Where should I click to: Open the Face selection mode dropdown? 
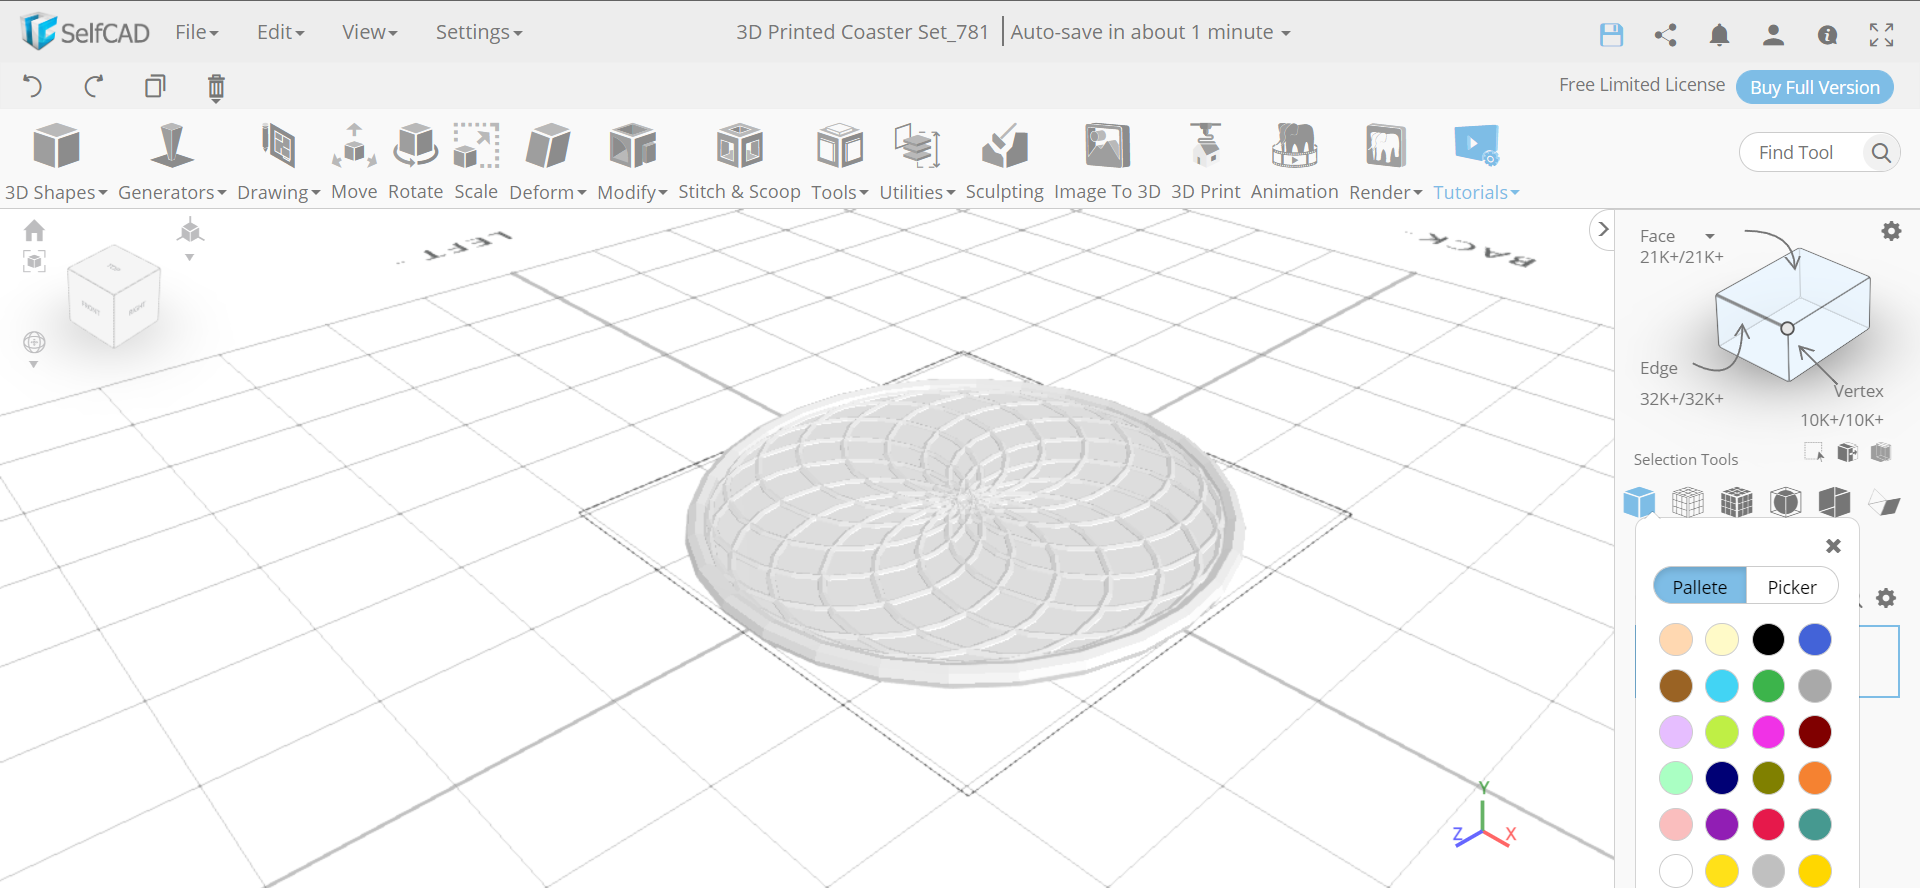point(1678,236)
